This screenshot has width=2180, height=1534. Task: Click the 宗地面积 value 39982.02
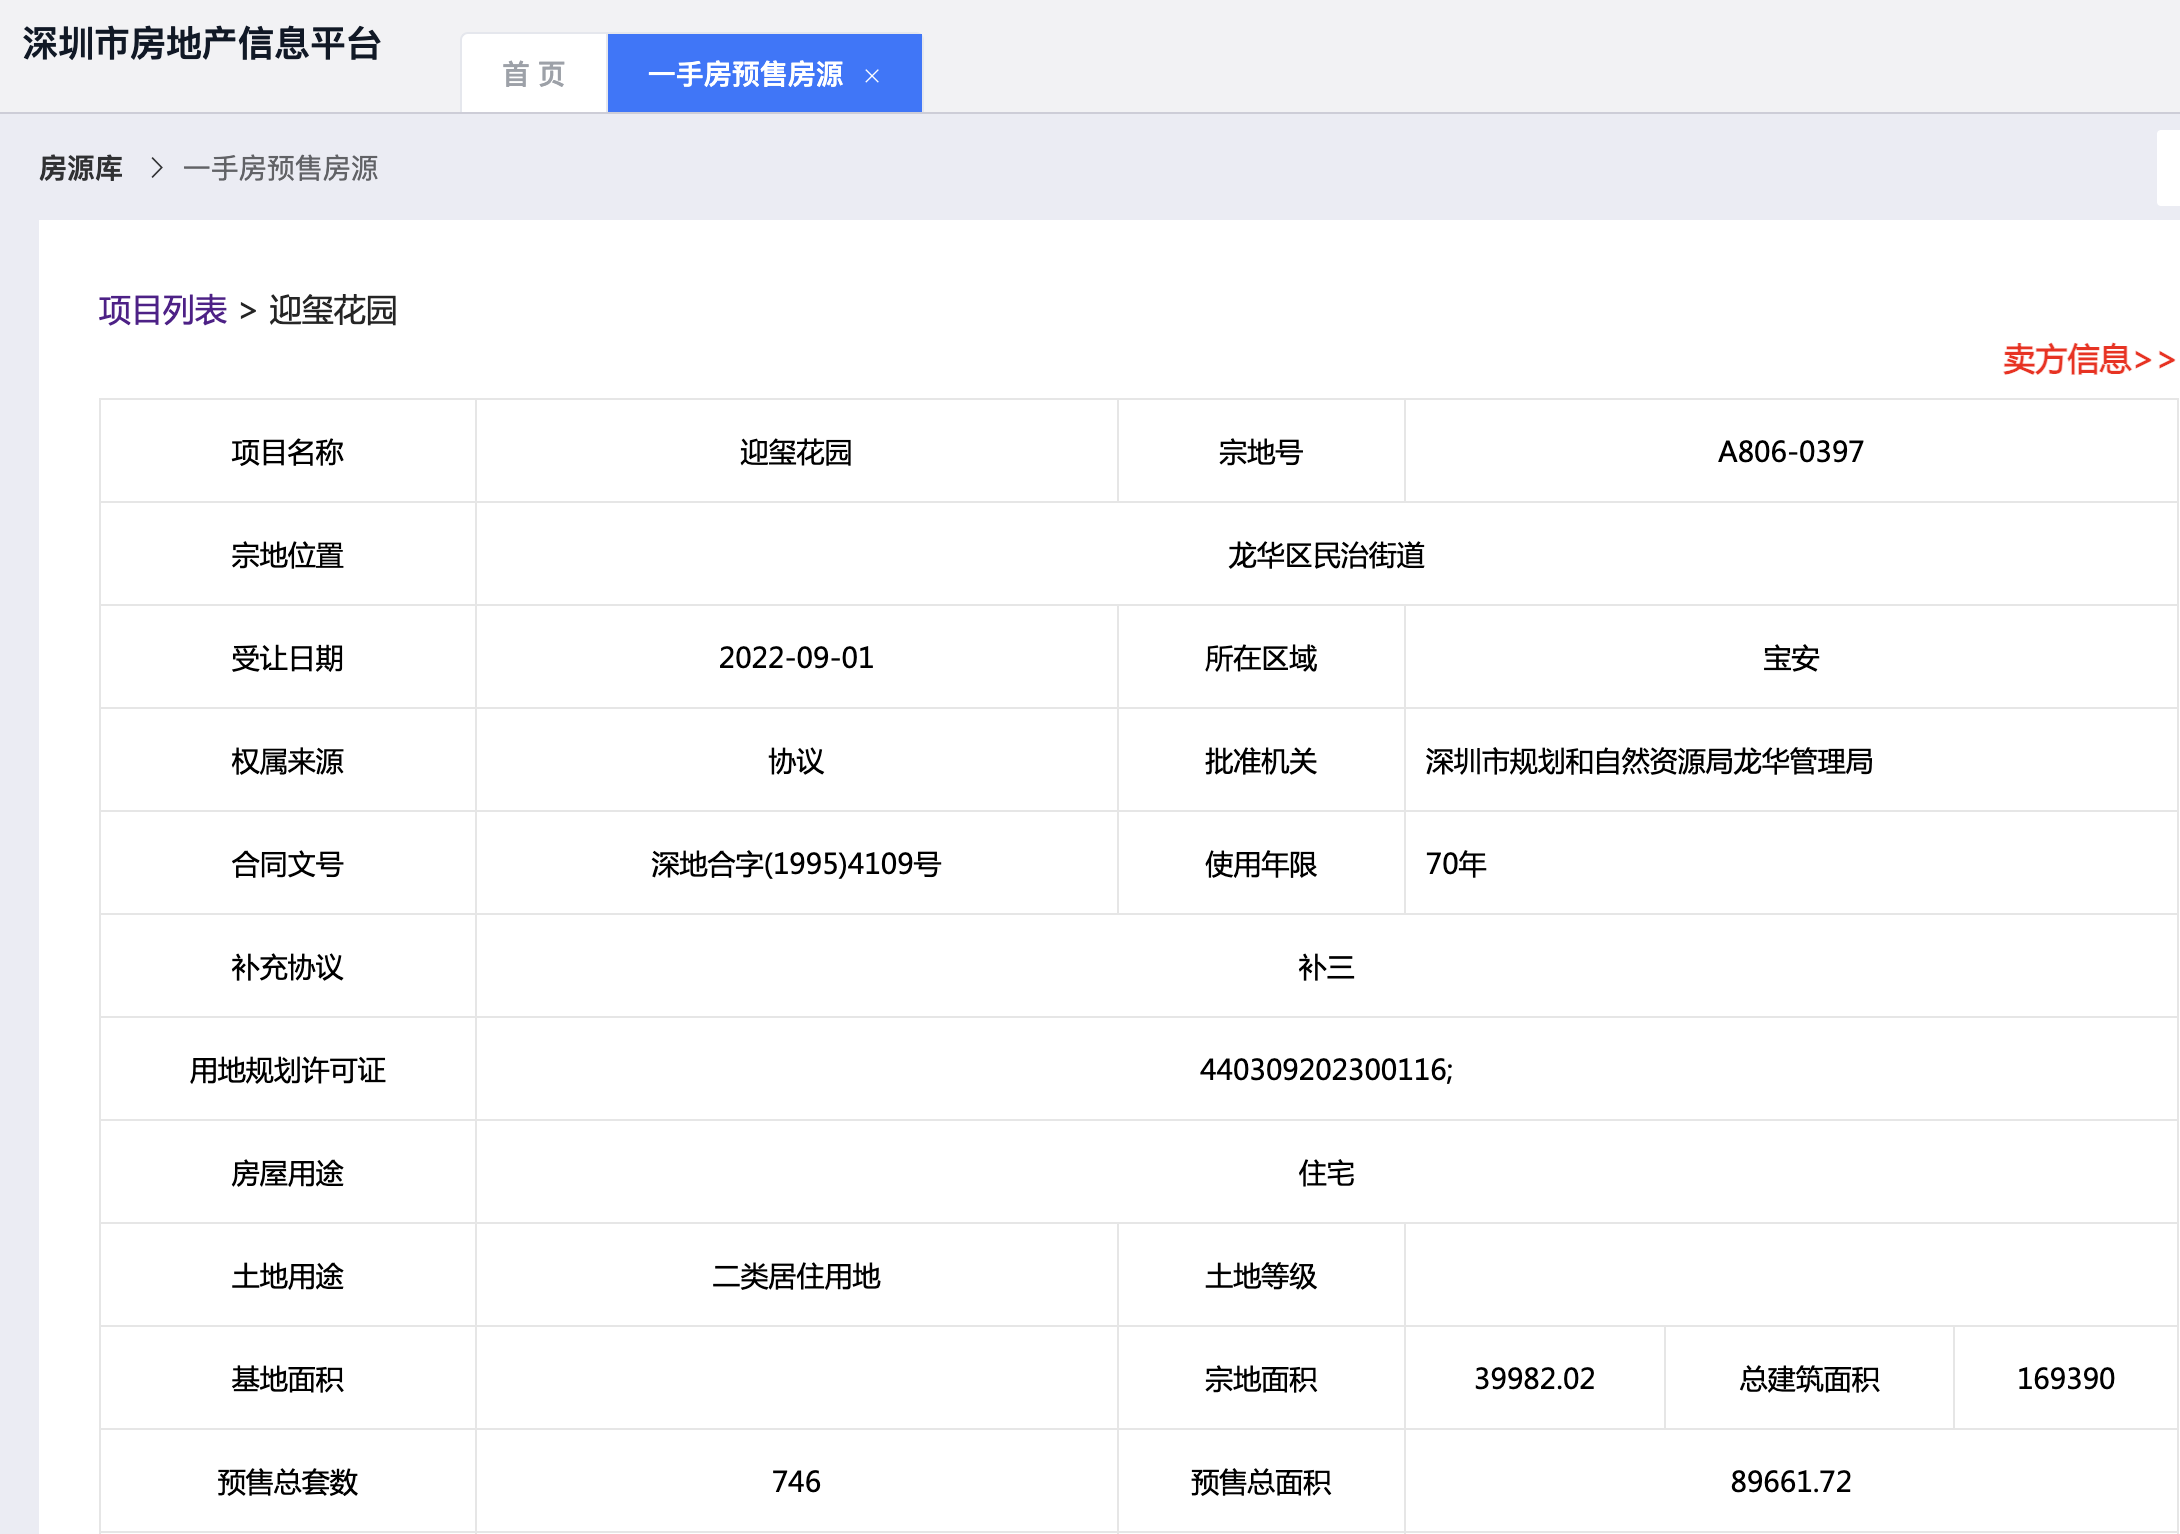[1534, 1379]
